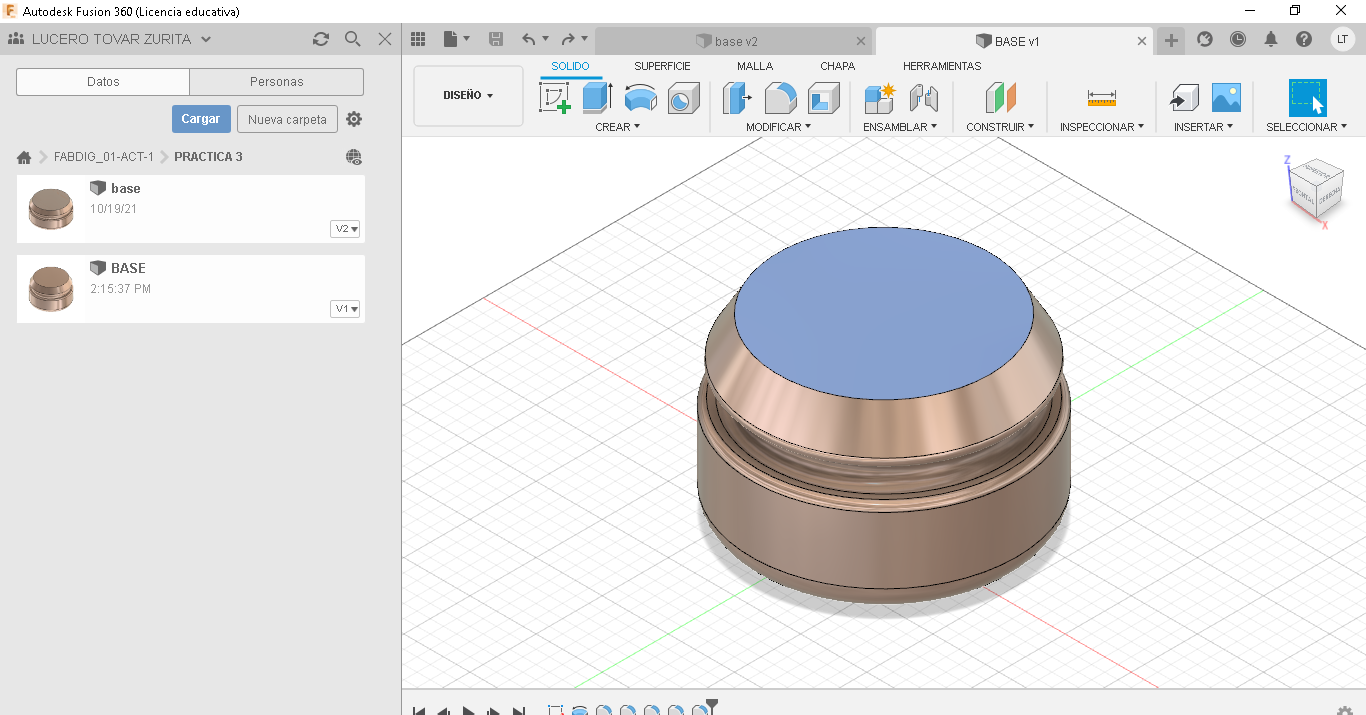Open the DISEÑO workspace dropdown
Image resolution: width=1366 pixels, height=715 pixels.
pyautogui.click(x=468, y=96)
